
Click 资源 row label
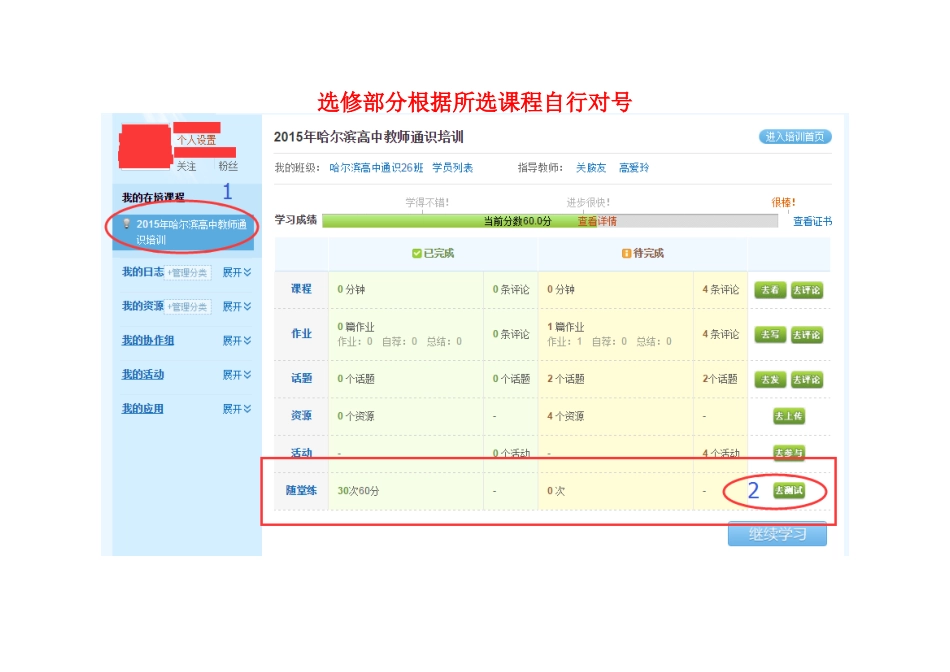301,416
